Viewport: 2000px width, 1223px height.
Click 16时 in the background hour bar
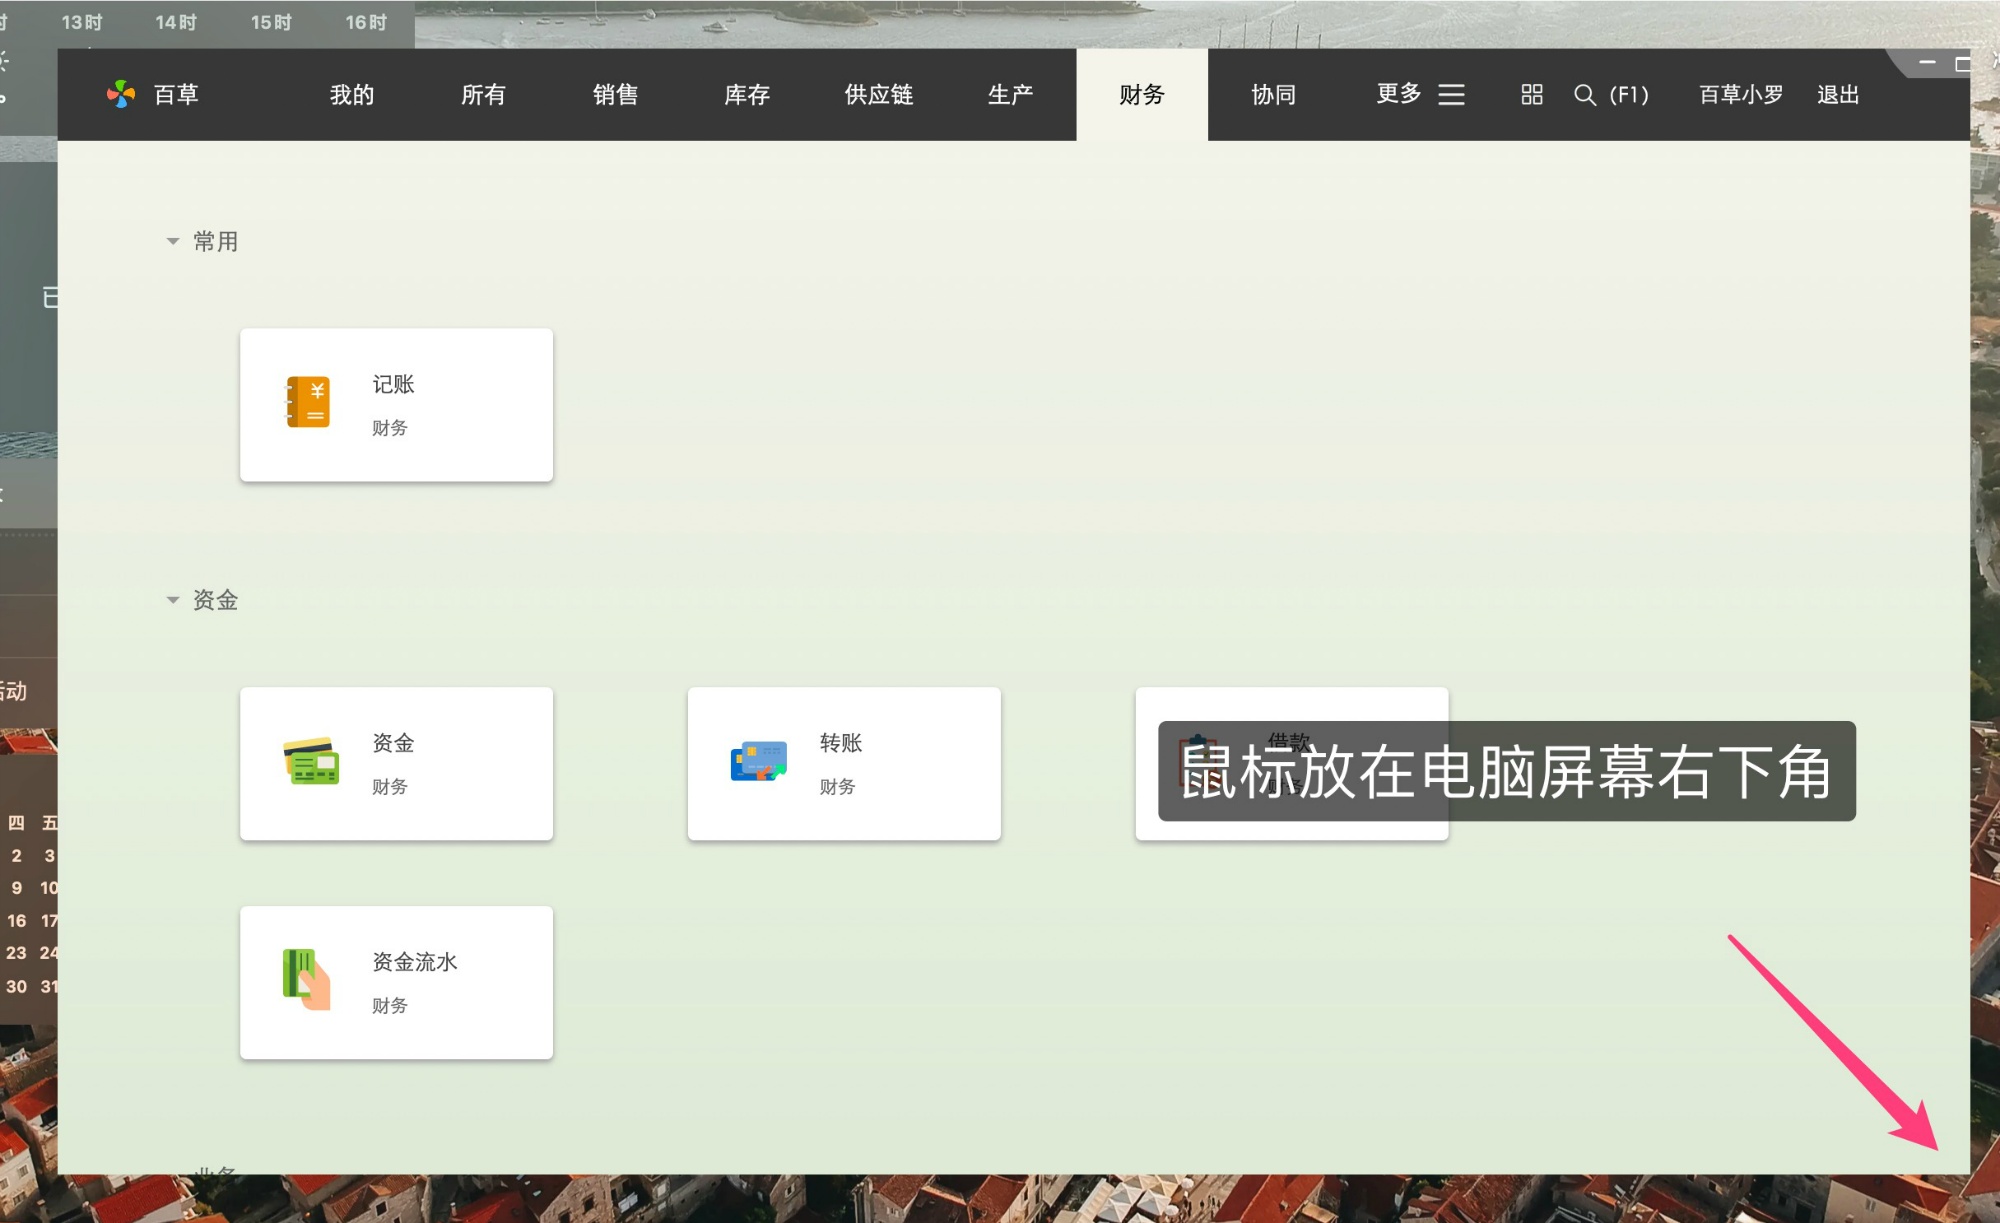pos(366,22)
